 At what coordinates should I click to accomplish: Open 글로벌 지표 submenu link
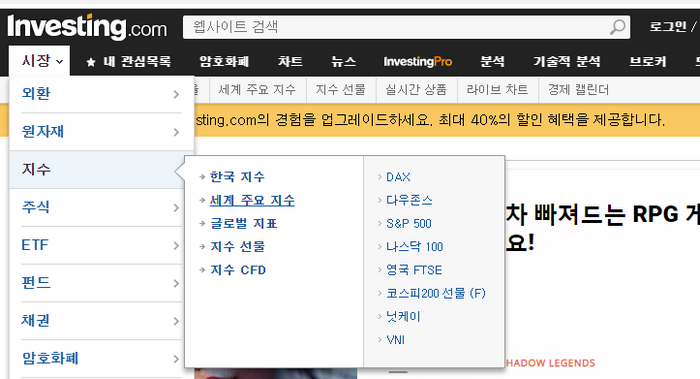click(244, 223)
